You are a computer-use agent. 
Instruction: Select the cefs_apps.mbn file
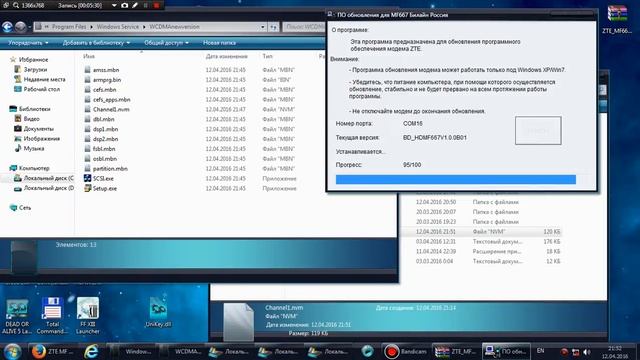coord(111,100)
